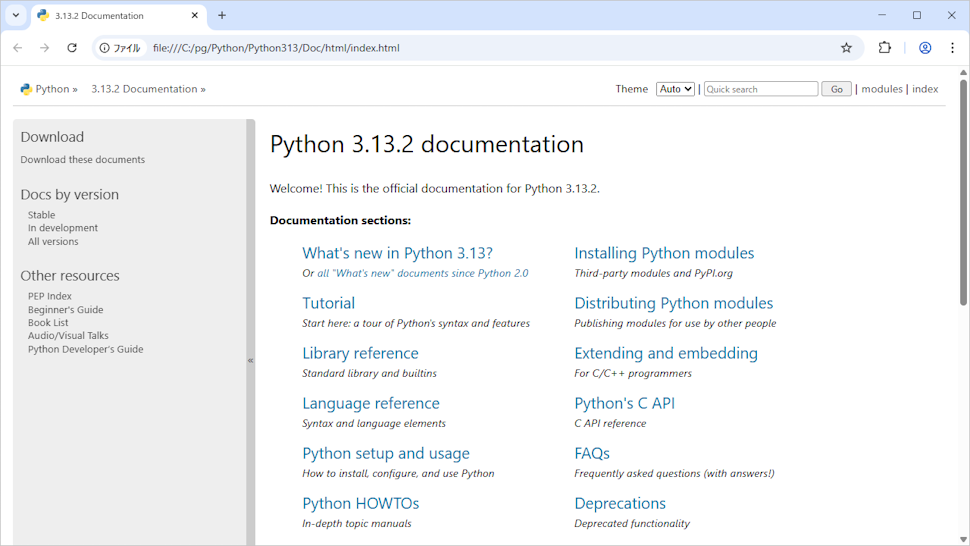The width and height of the screenshot is (970, 546).
Task: Open What's new in Python 3.13?
Action: [397, 253]
